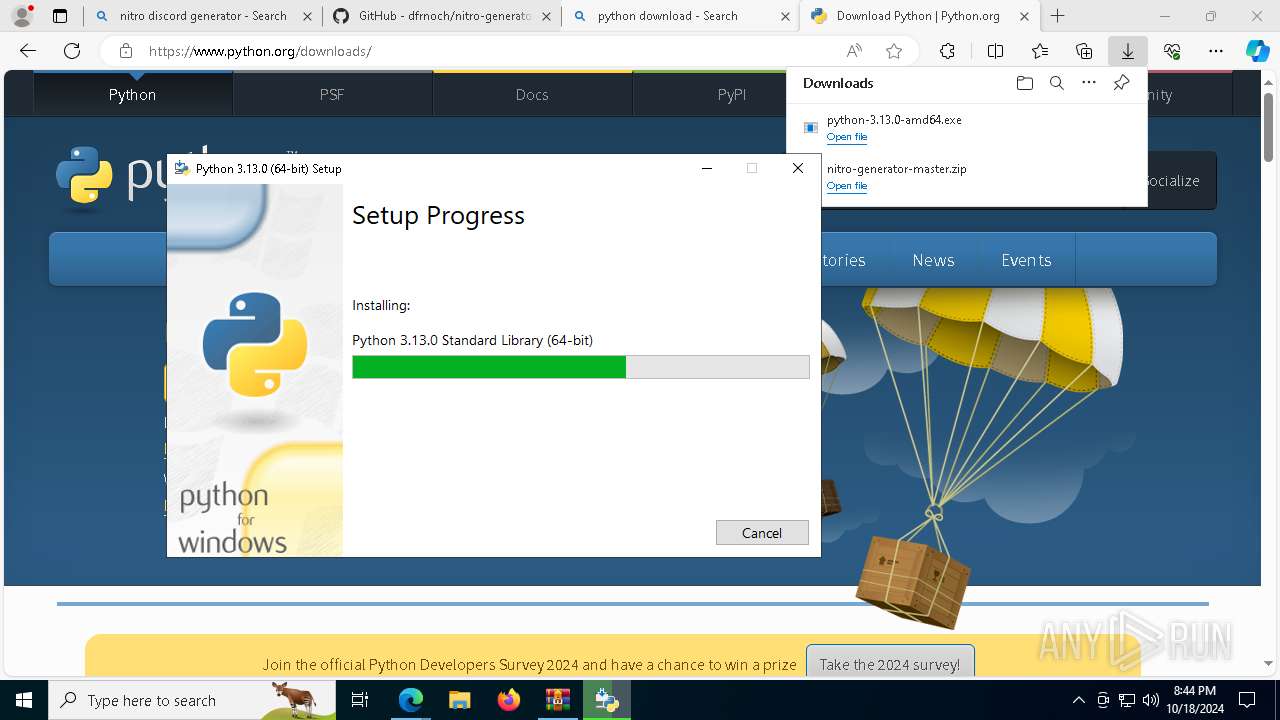This screenshot has height=720, width=1280.
Task: Open the downloads folder icon
Action: (x=1024, y=83)
